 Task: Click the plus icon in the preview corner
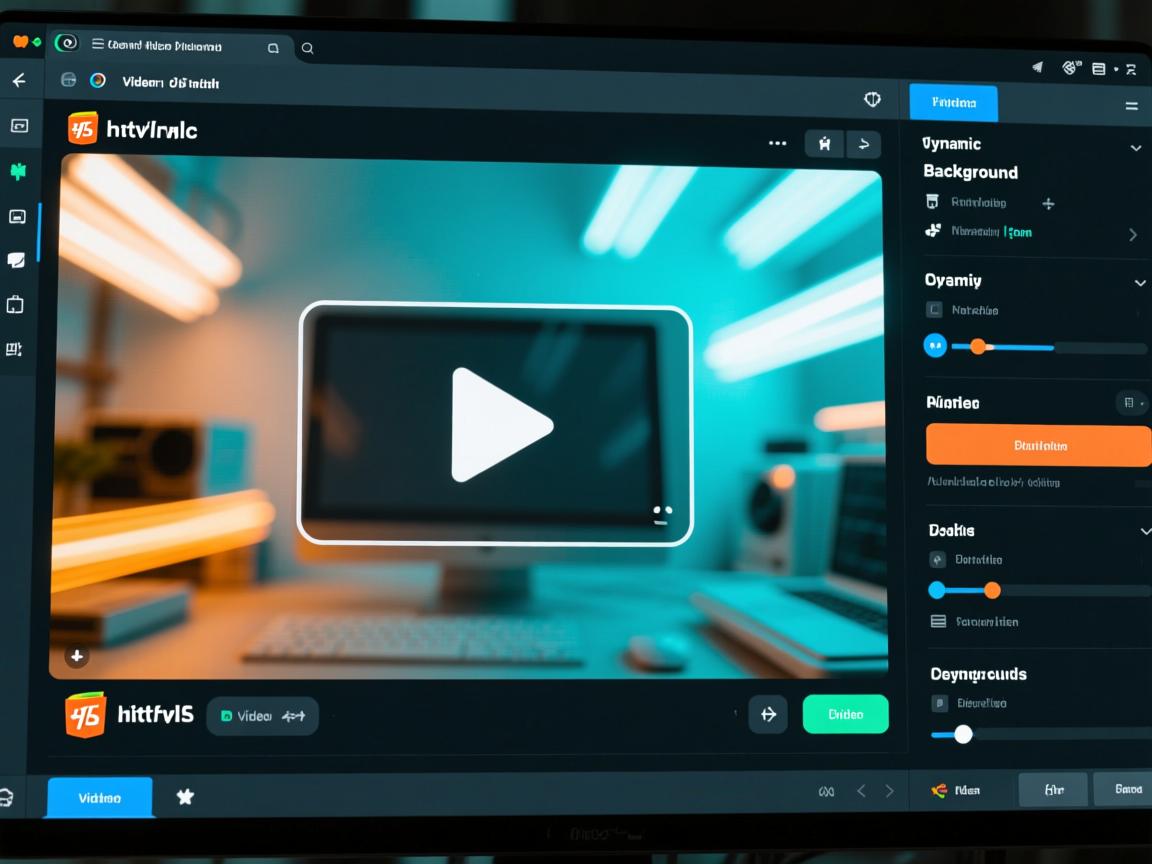tap(77, 656)
